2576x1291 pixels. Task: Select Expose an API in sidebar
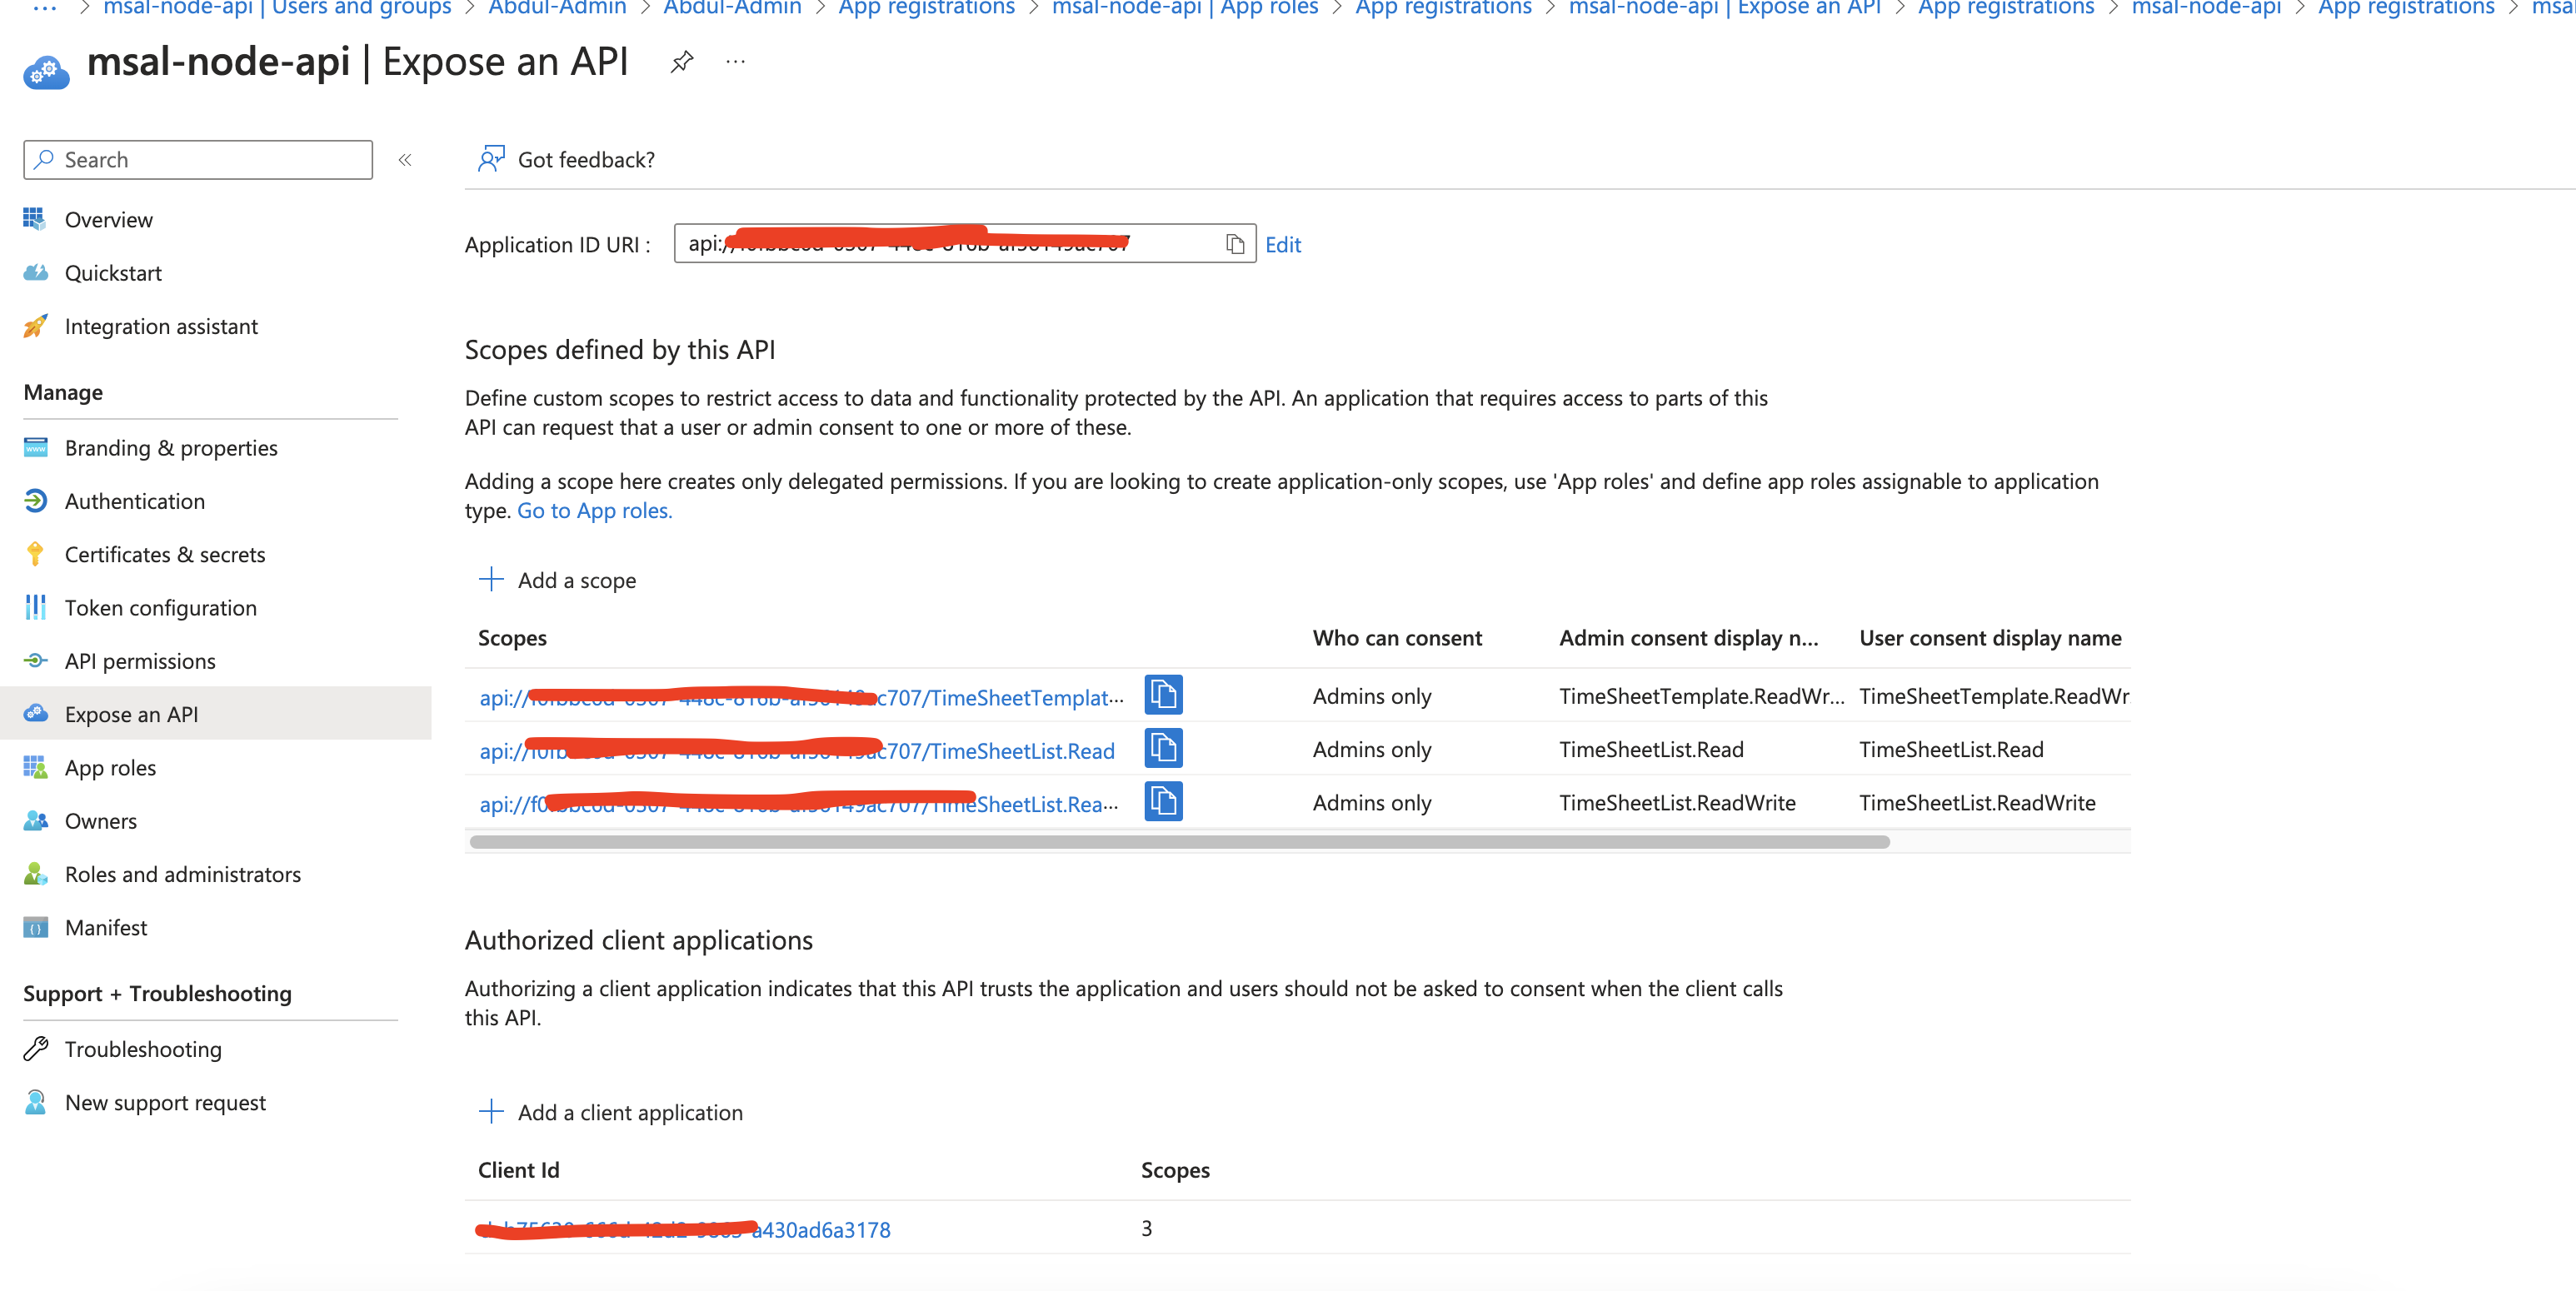(x=215, y=714)
